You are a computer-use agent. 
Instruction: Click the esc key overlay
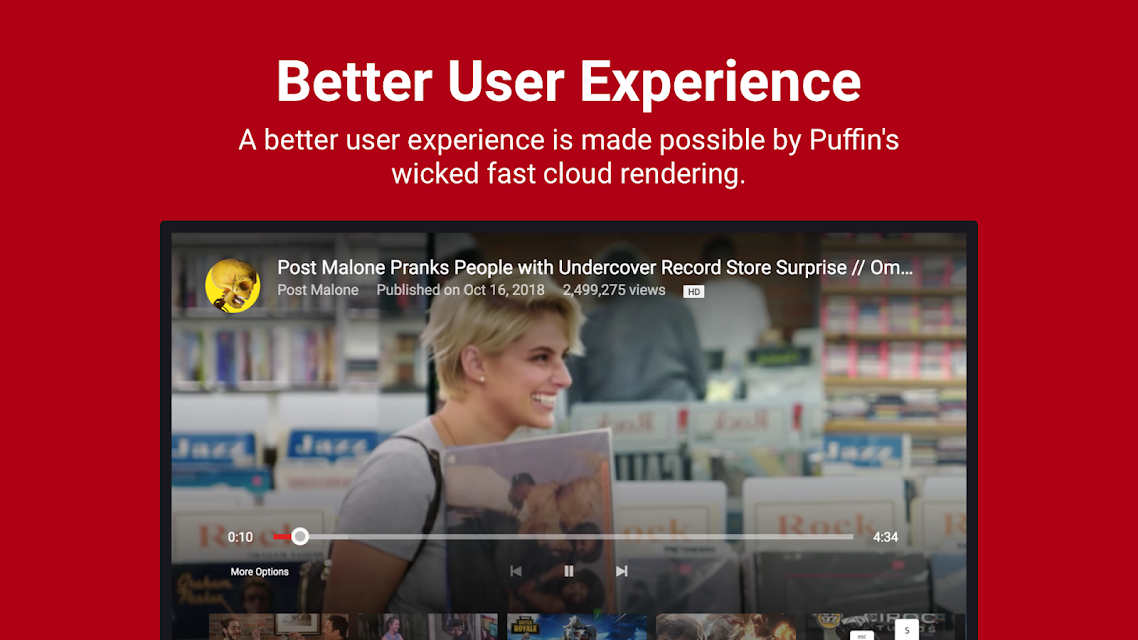coord(862,636)
